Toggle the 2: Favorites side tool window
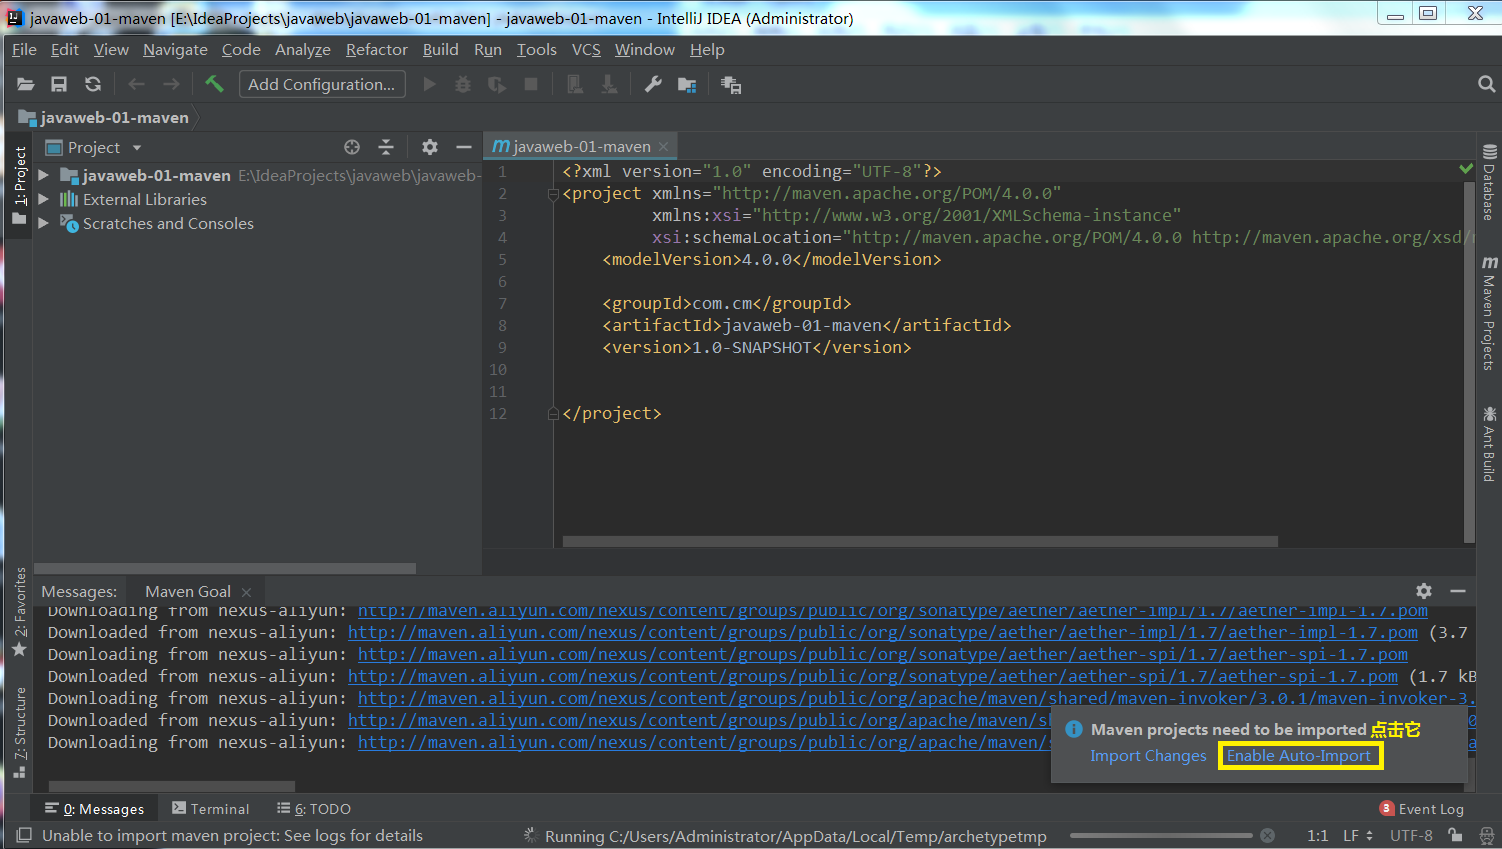 [19, 612]
